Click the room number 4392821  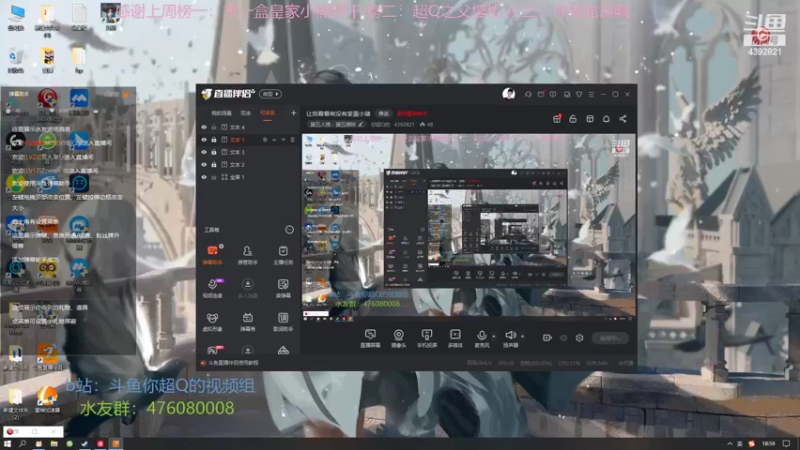click(404, 124)
